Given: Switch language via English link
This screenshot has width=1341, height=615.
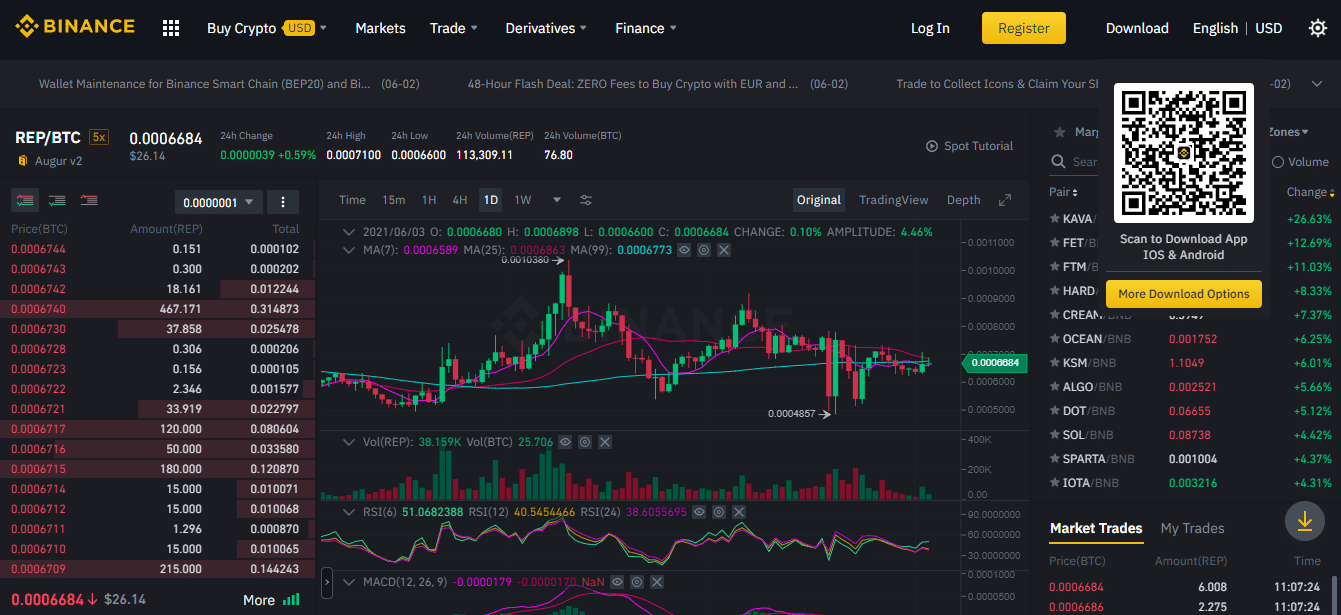Looking at the screenshot, I should pos(1216,28).
